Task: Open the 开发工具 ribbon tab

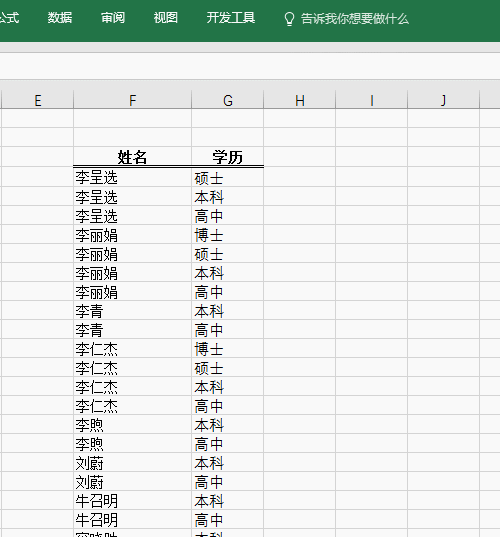Action: pos(230,18)
